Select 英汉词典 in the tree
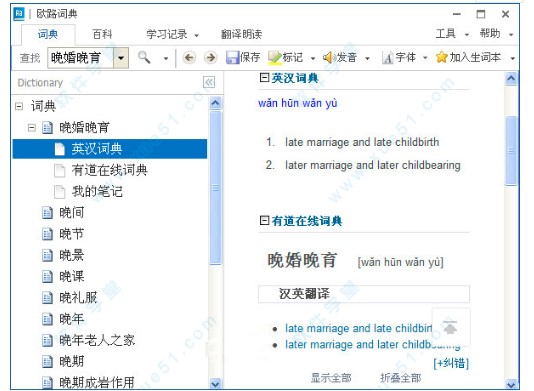The width and height of the screenshot is (534, 391). (110, 149)
